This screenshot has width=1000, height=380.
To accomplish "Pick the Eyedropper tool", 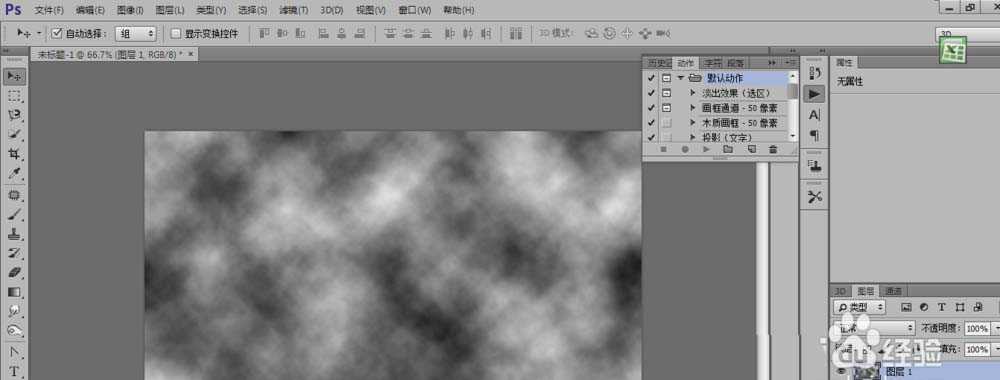I will tap(14, 173).
